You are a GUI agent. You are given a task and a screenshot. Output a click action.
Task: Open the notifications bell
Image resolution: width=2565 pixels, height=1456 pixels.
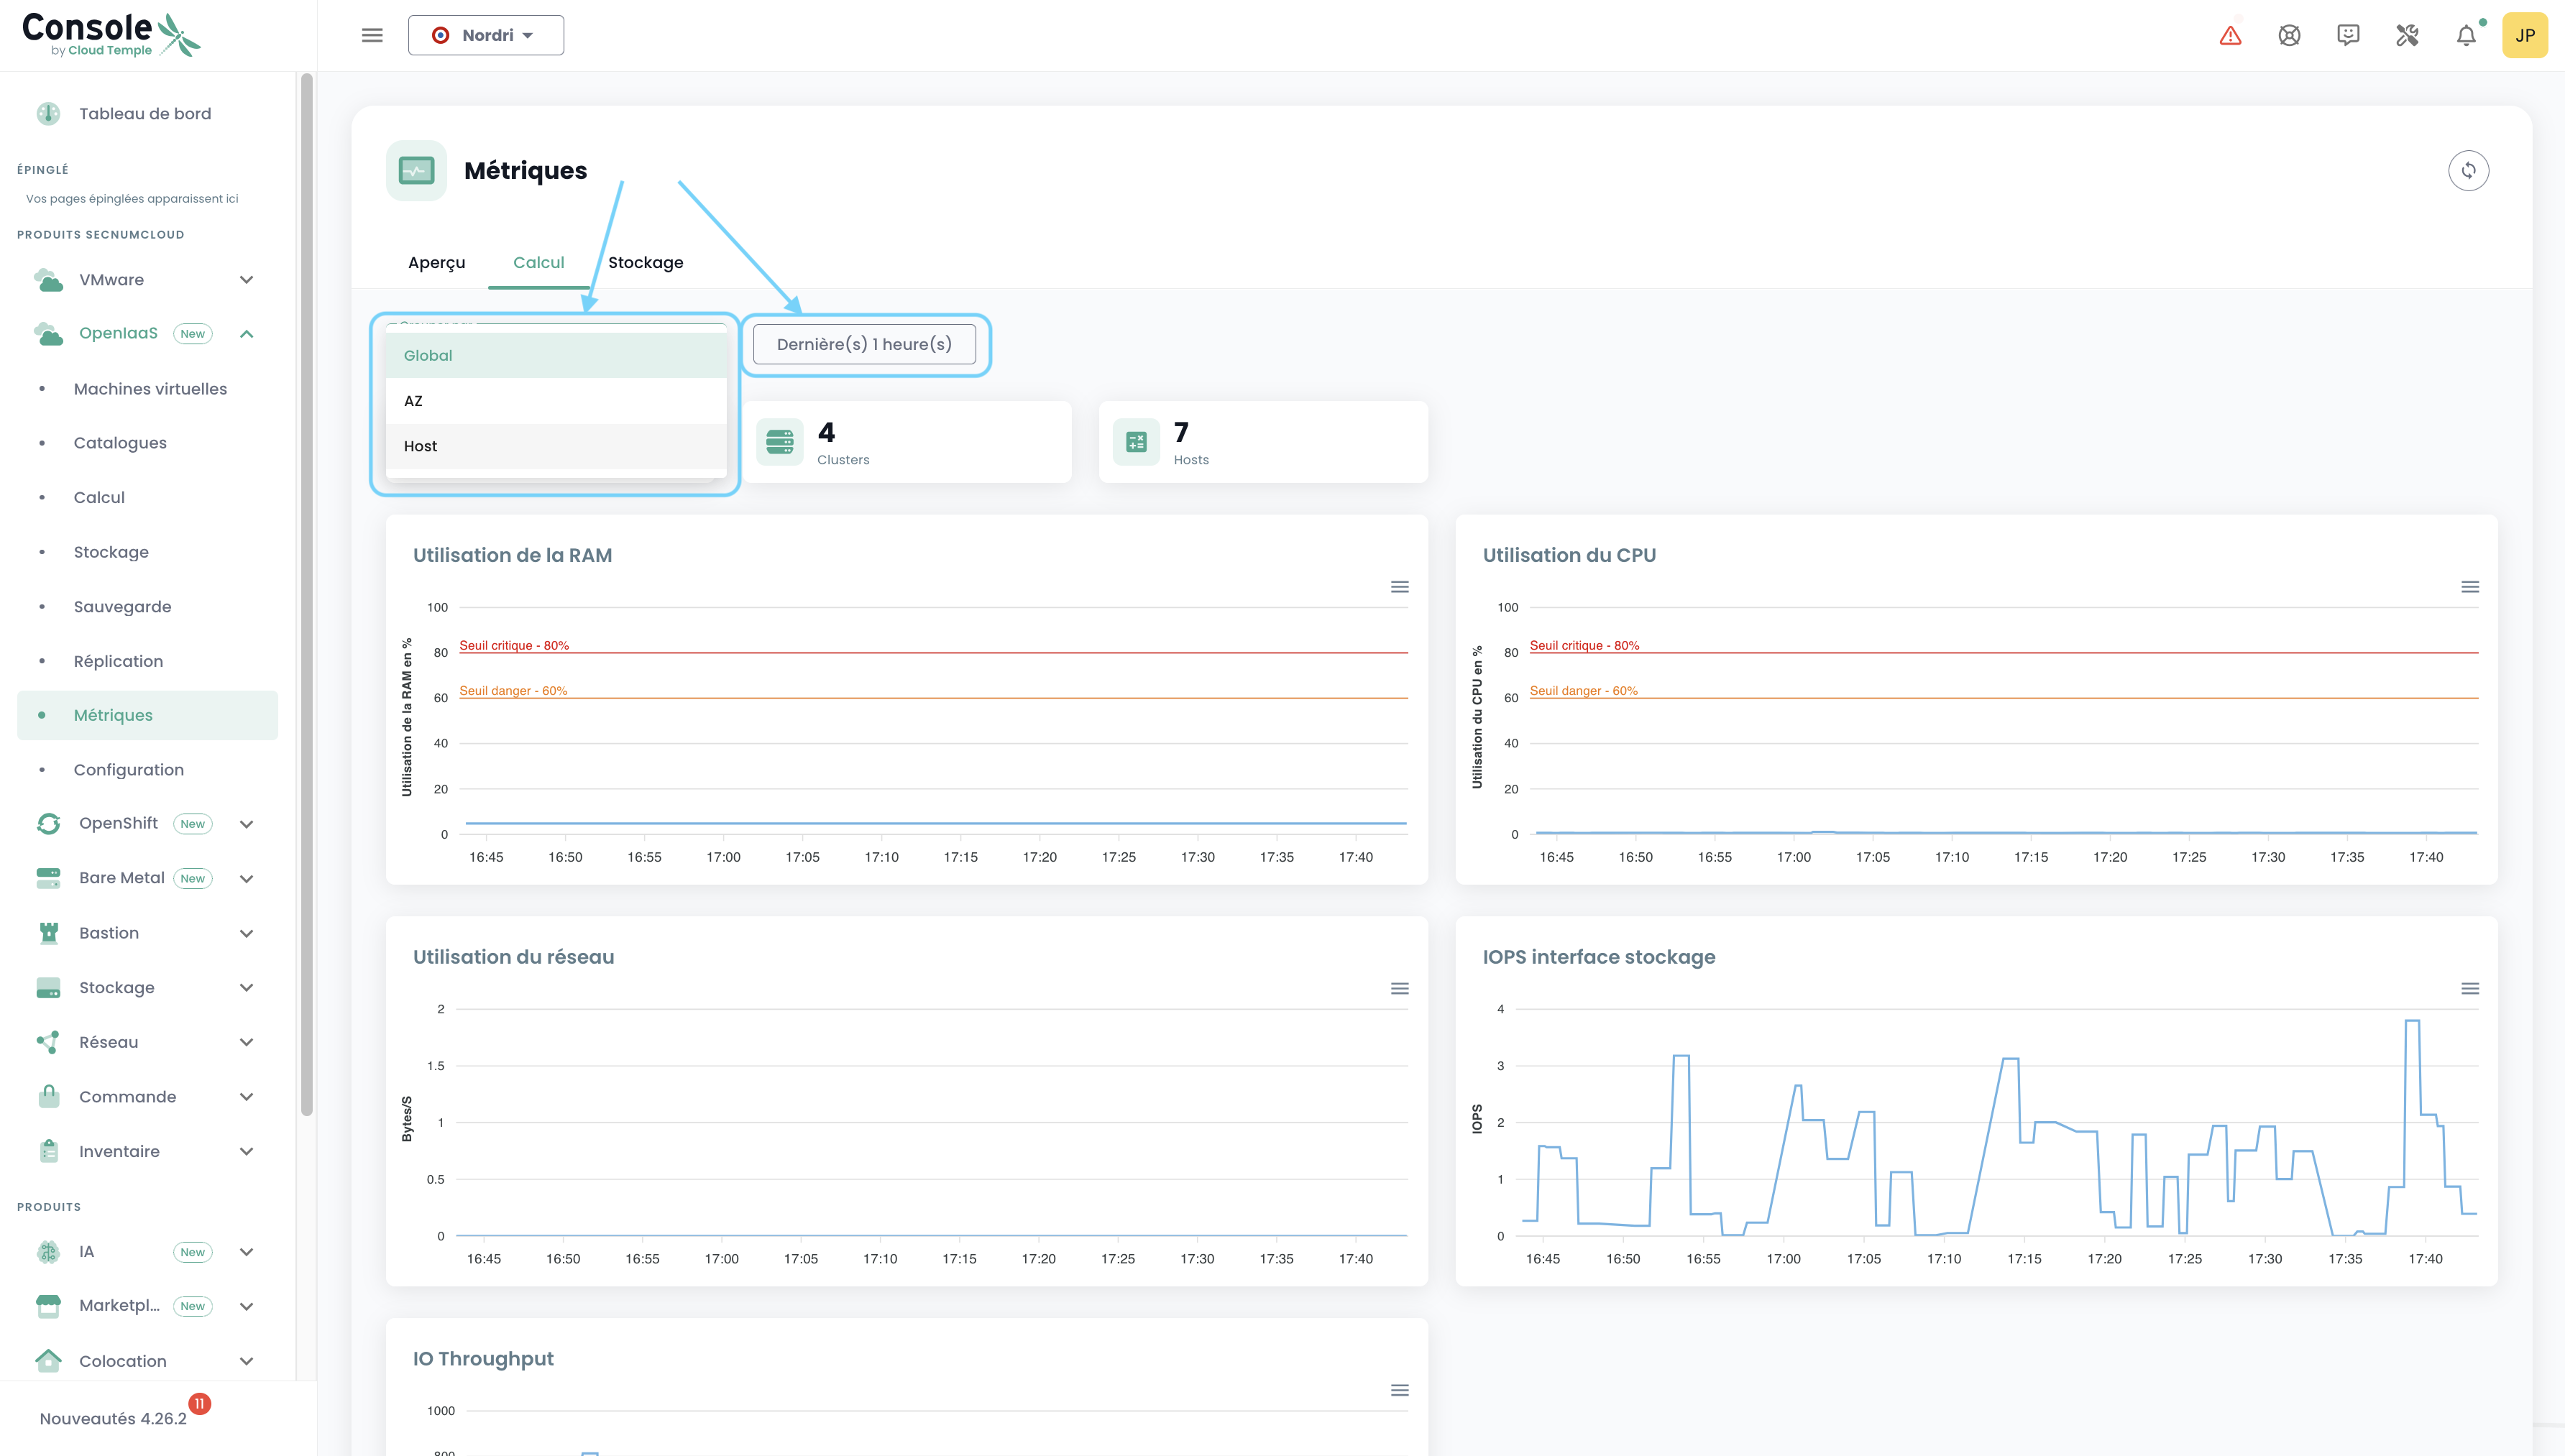pyautogui.click(x=2466, y=36)
